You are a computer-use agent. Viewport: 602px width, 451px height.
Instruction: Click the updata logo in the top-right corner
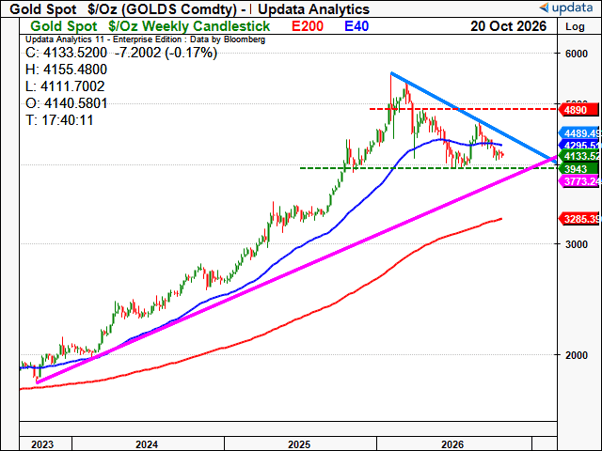(566, 7)
